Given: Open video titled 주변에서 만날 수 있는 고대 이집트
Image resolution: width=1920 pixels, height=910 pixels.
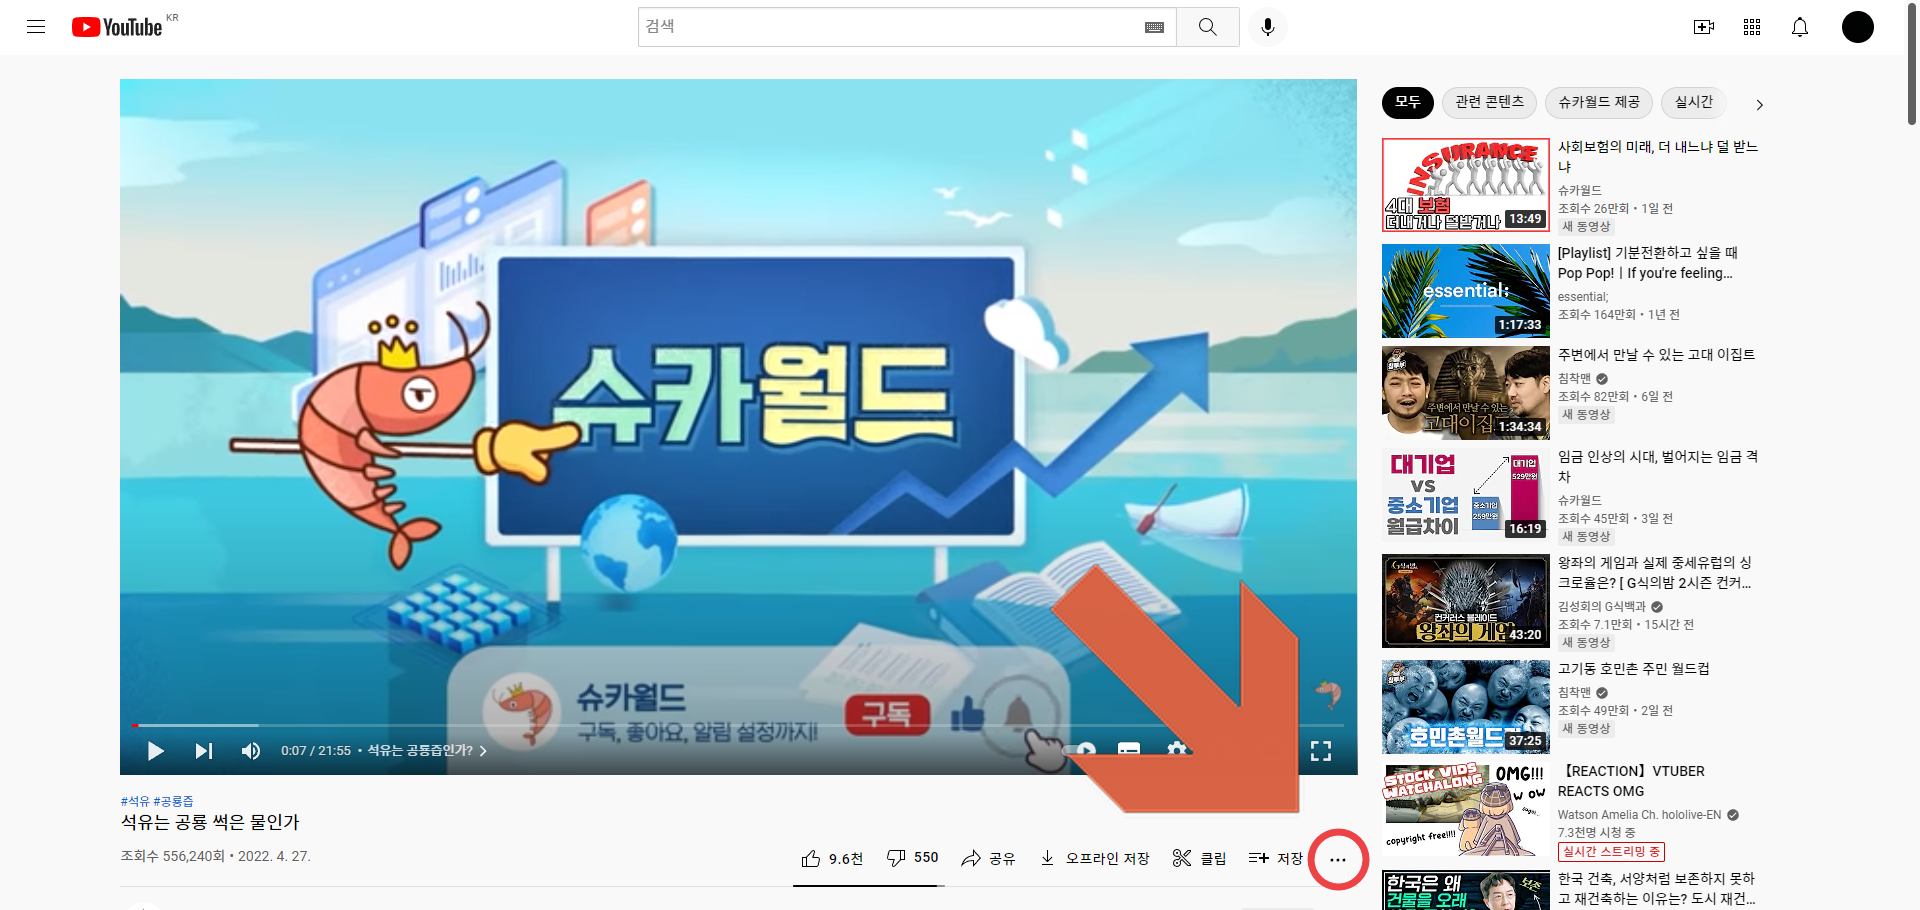Looking at the screenshot, I should pyautogui.click(x=1656, y=355).
